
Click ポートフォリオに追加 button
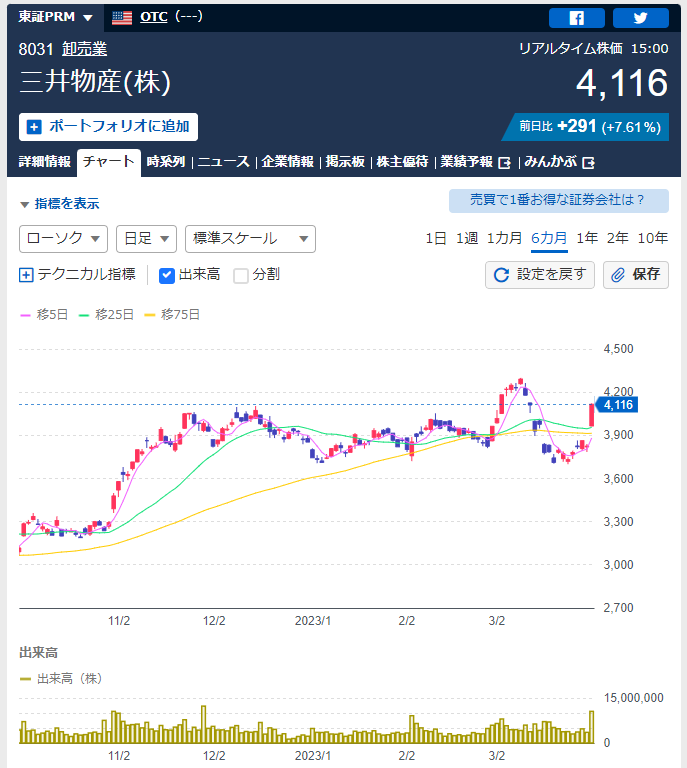click(108, 127)
